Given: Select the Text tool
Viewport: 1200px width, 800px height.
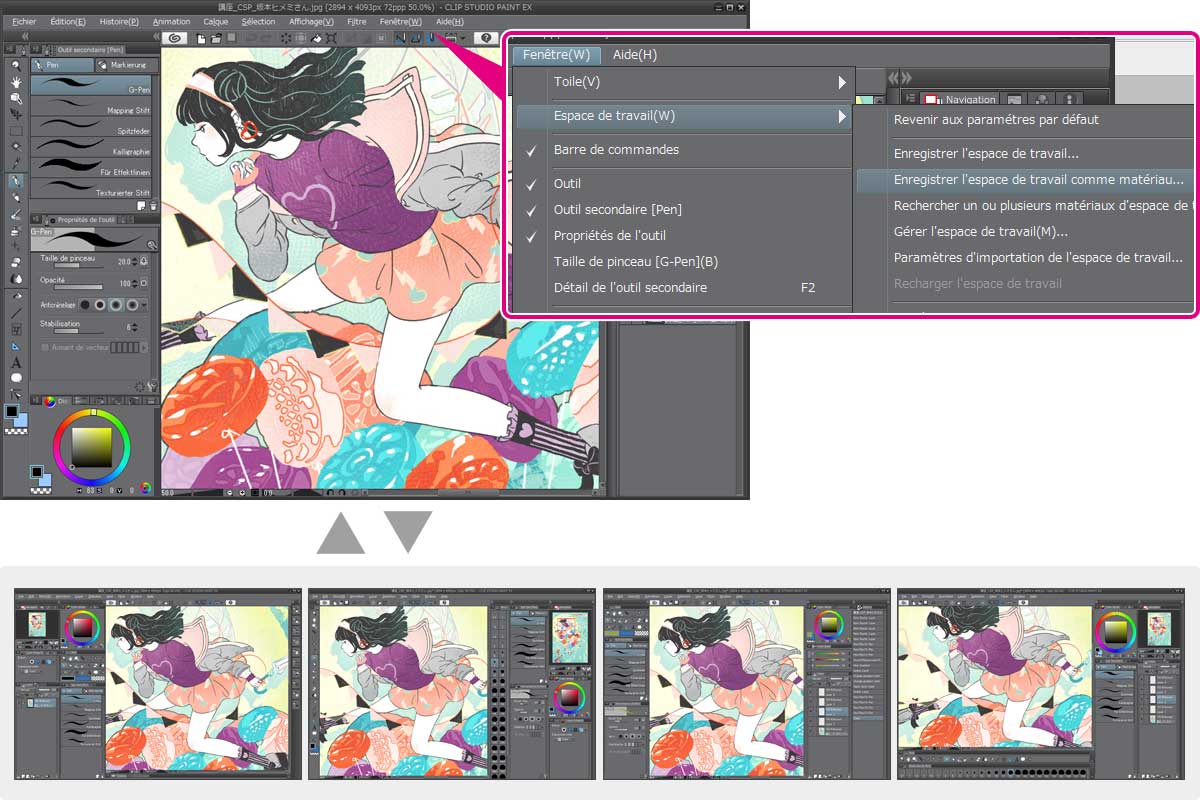Looking at the screenshot, I should tap(17, 362).
